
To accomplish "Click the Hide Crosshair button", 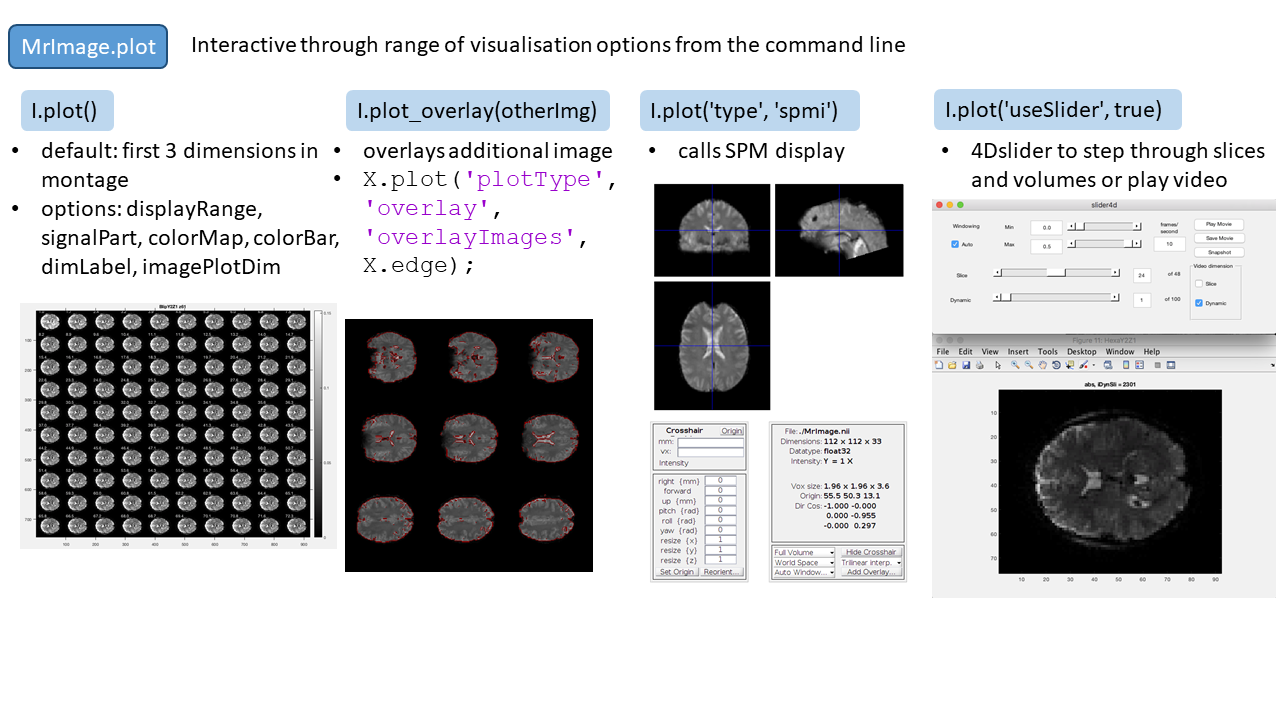I will [870, 552].
